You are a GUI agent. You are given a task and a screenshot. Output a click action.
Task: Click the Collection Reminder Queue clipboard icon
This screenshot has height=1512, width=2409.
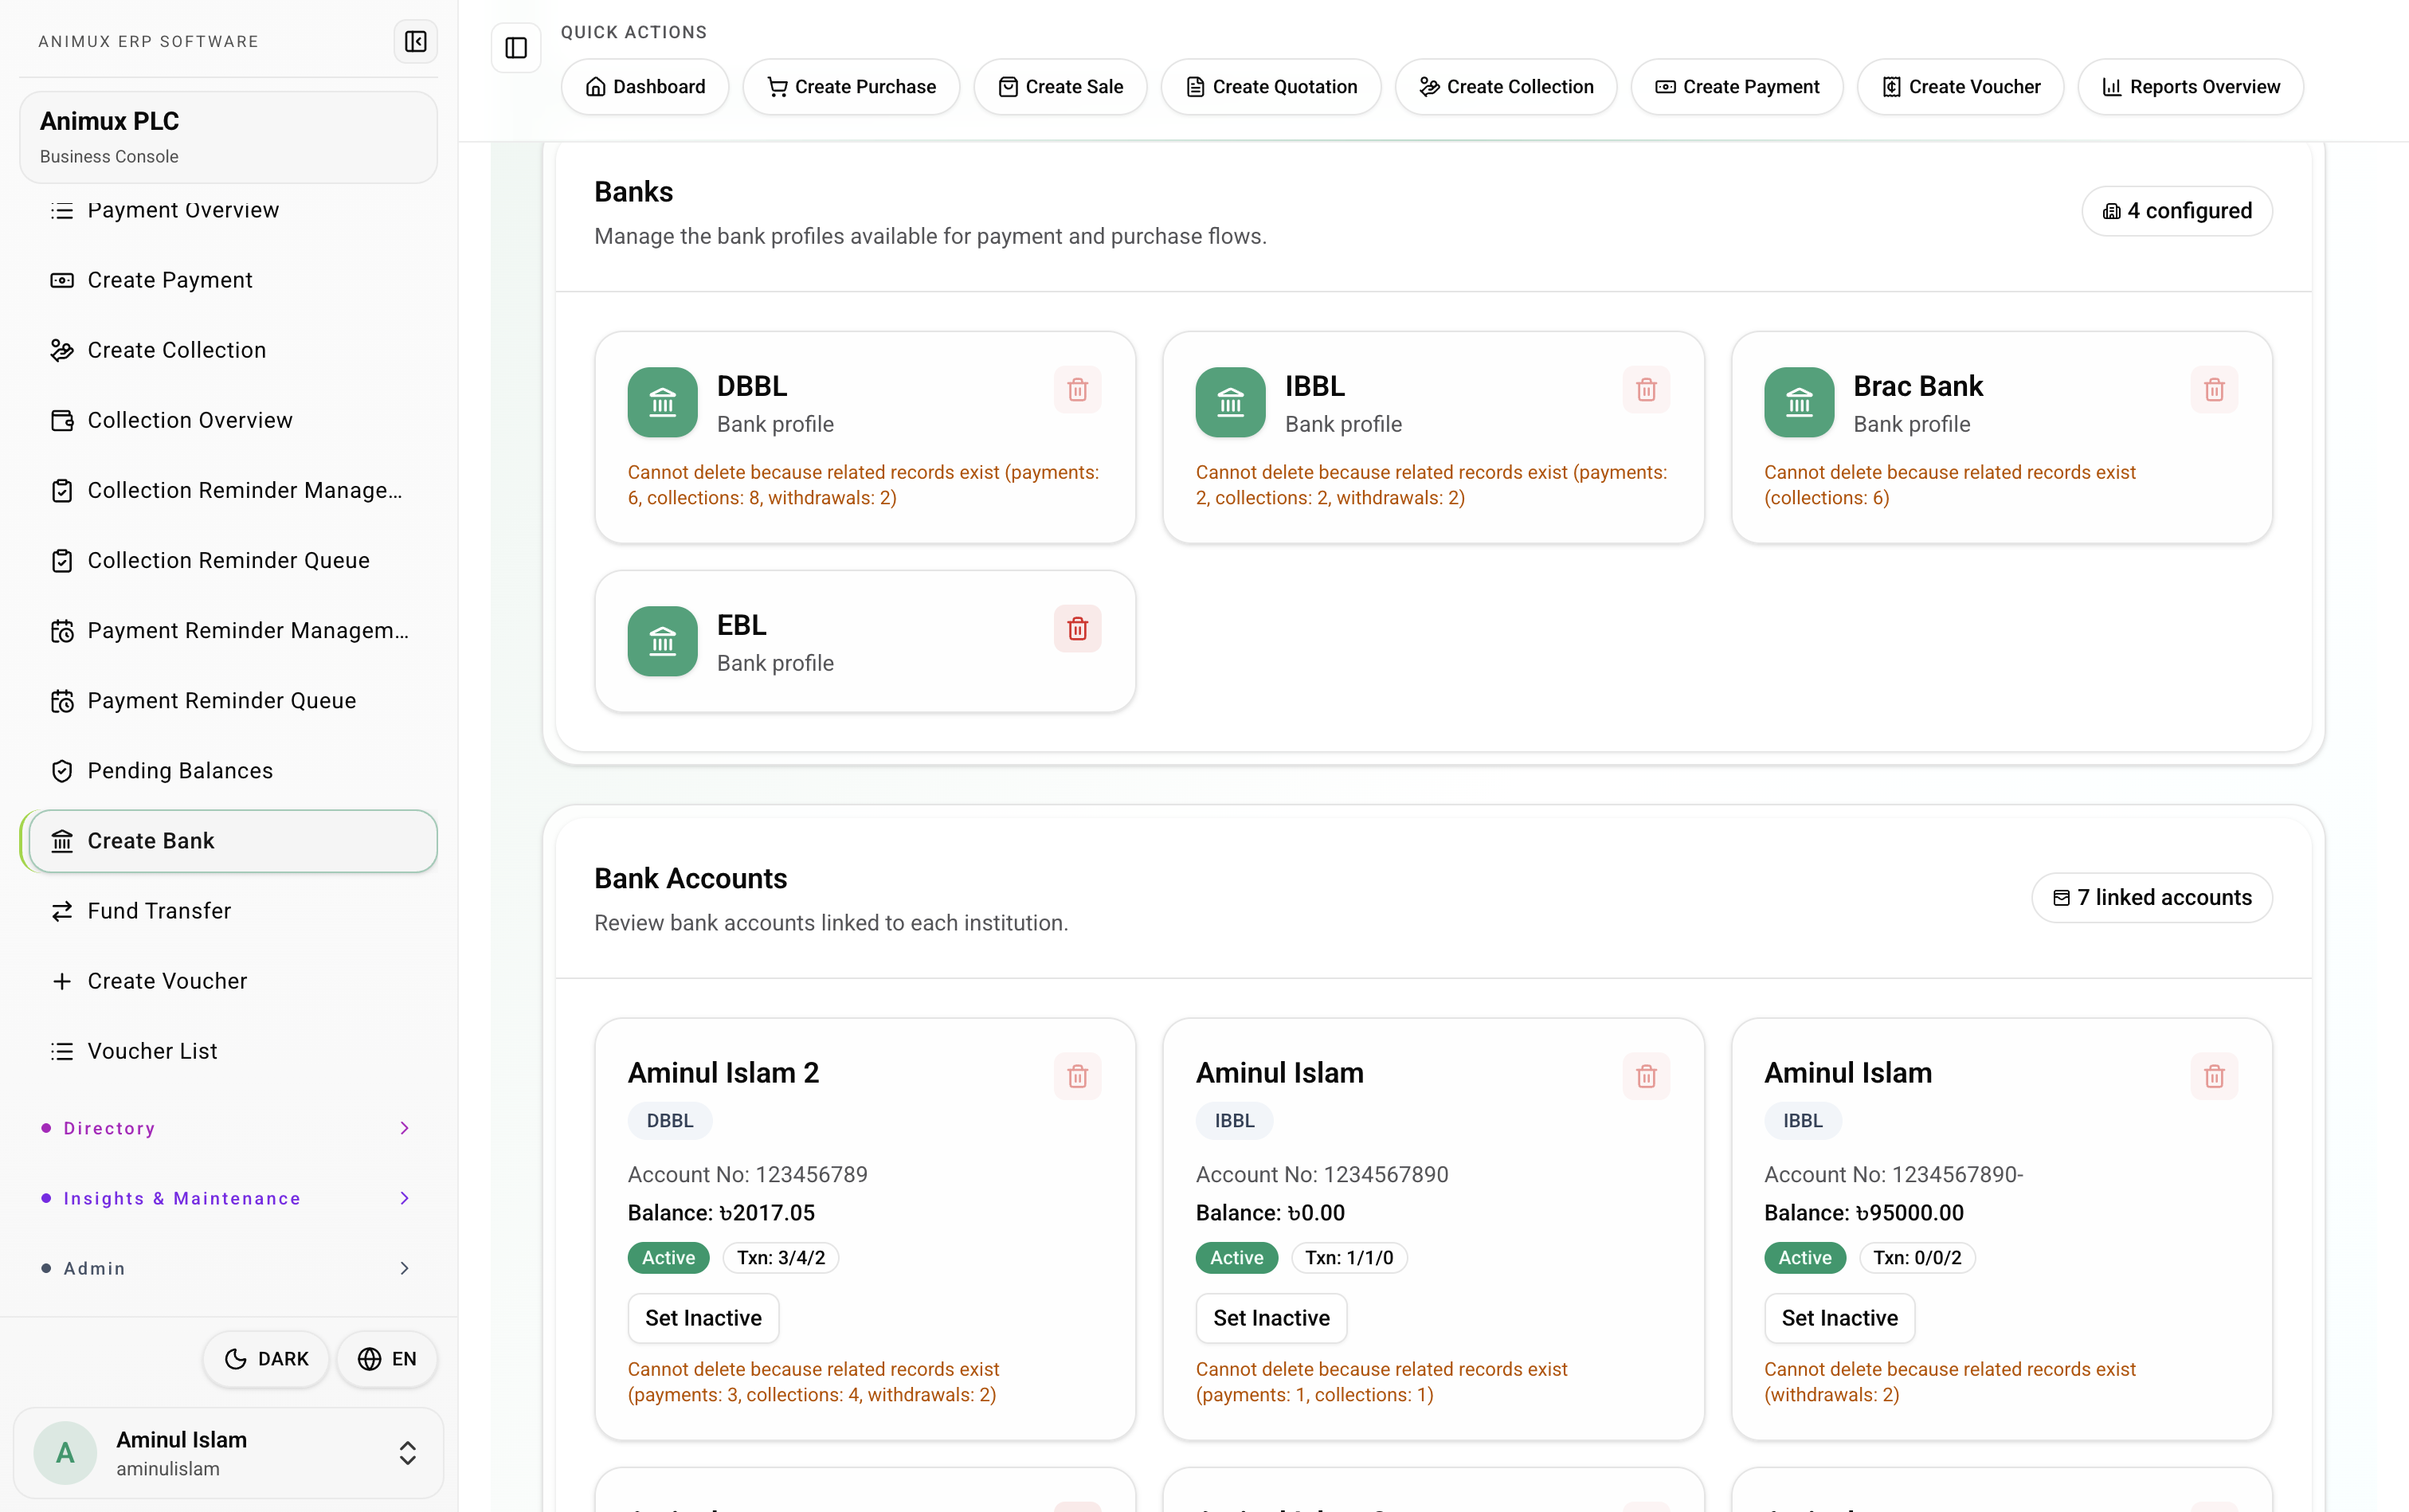tap(62, 560)
